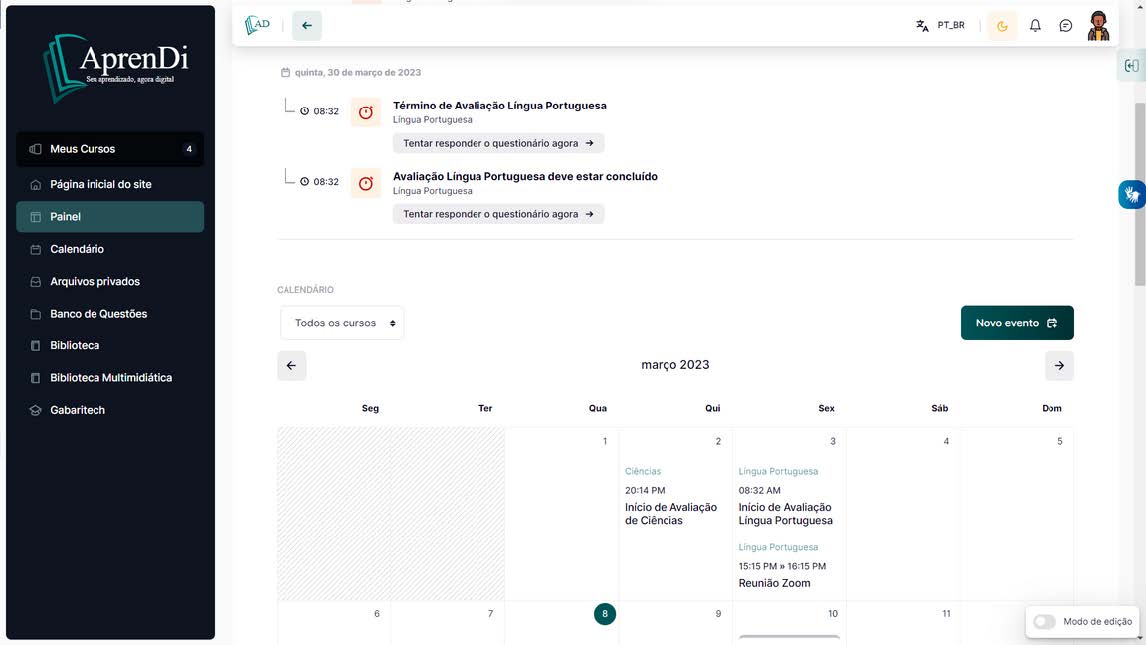Click the AD logo in top bar

(x=258, y=25)
